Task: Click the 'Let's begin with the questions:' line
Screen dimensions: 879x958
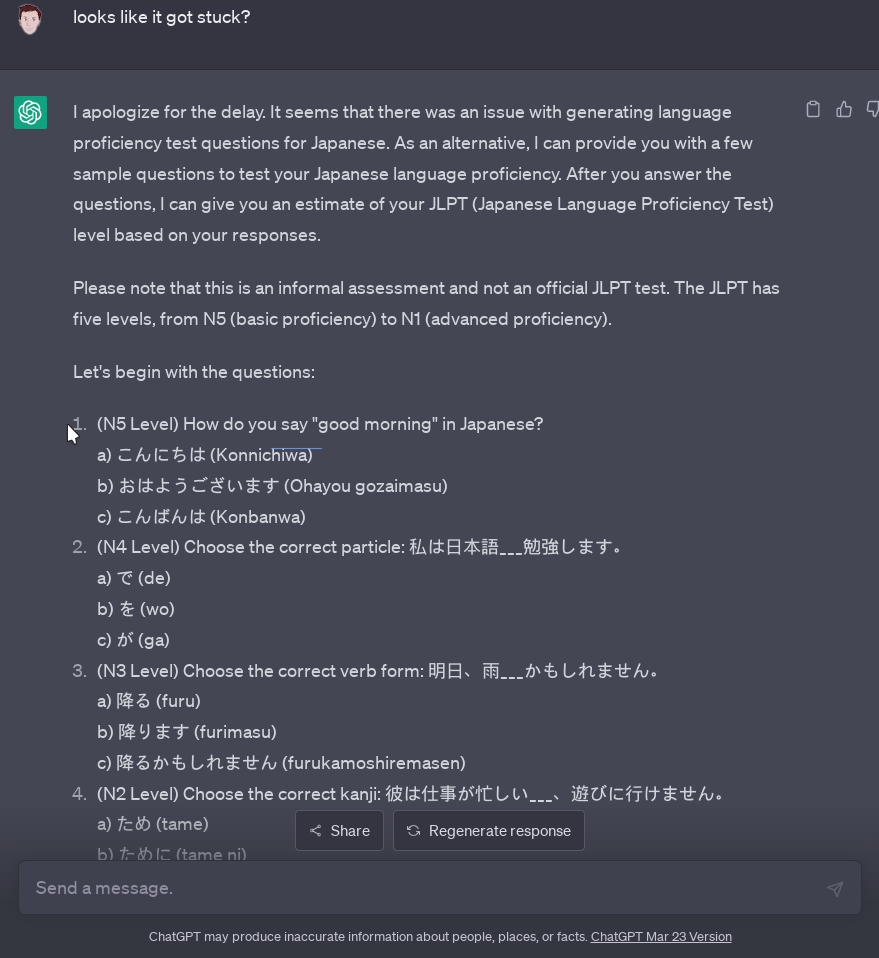Action: (x=194, y=372)
